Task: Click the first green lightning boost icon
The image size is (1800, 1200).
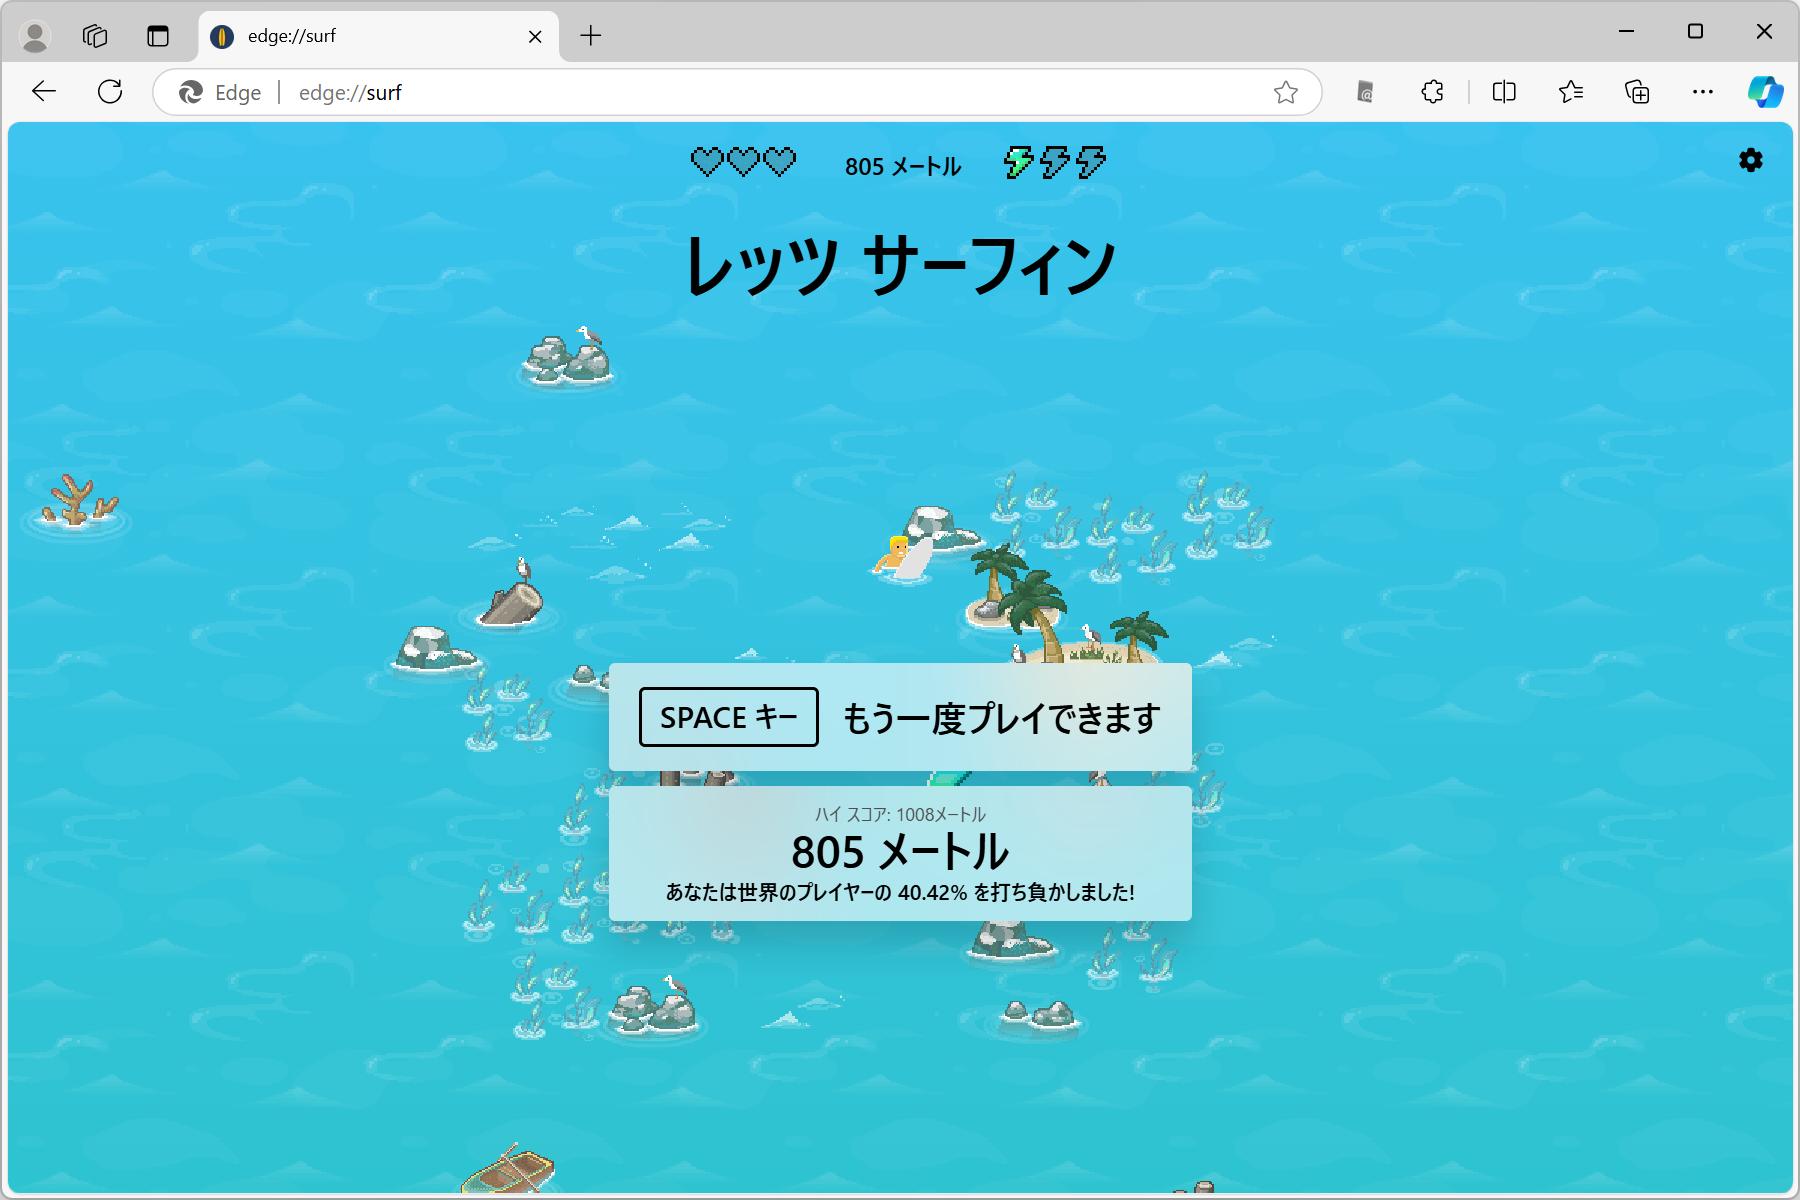Action: (x=1018, y=162)
